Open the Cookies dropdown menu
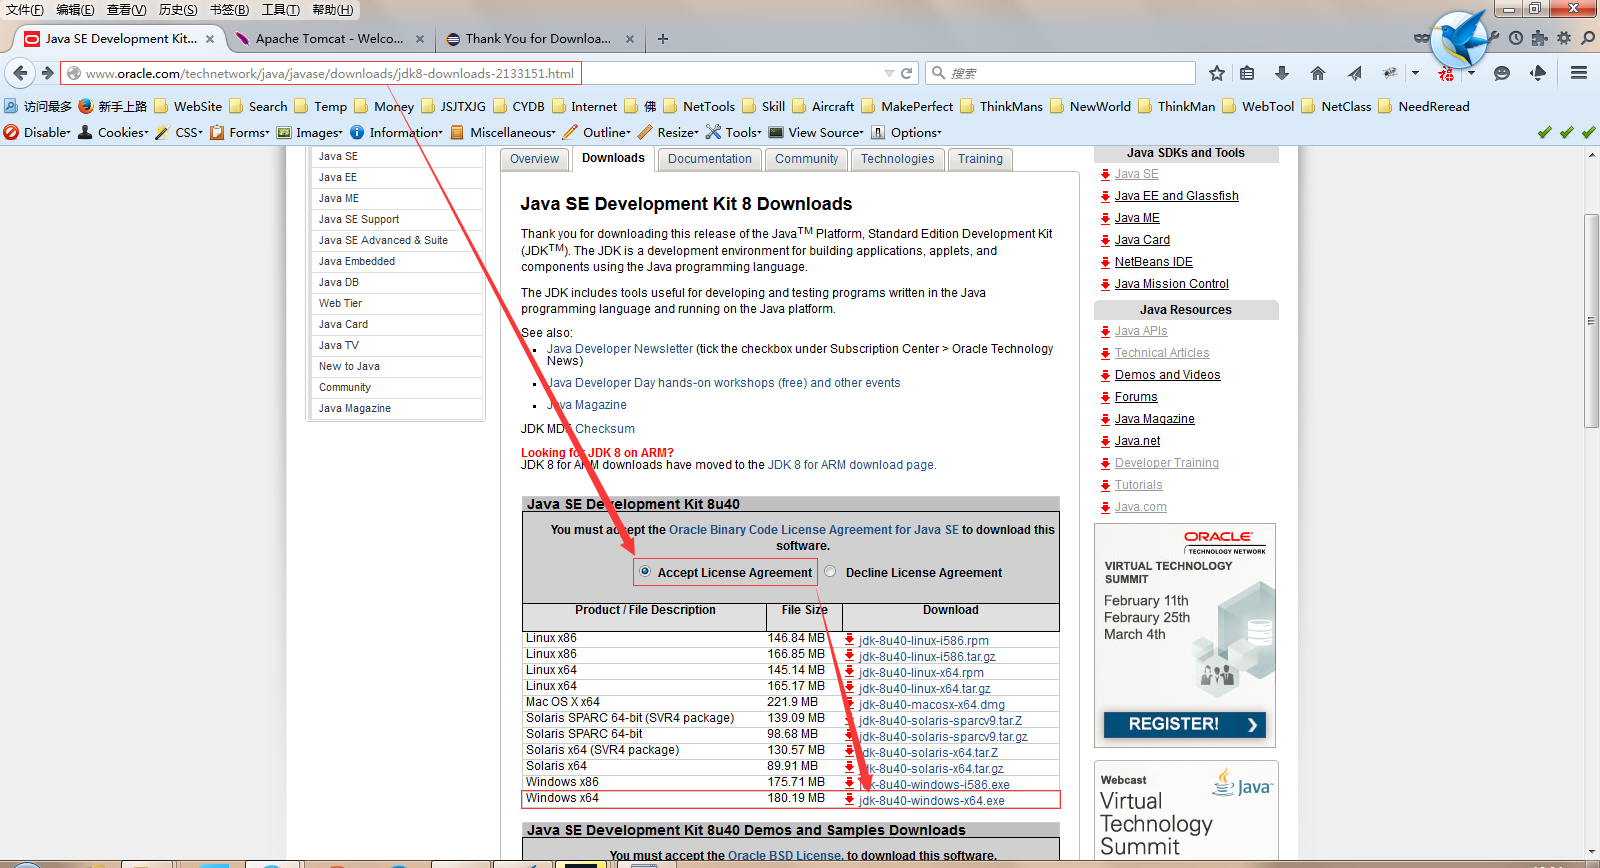 (x=113, y=132)
